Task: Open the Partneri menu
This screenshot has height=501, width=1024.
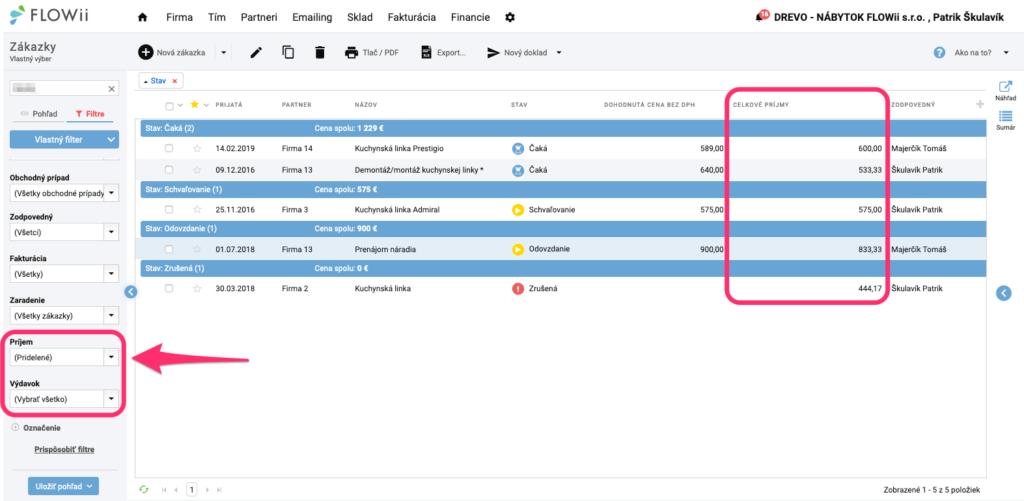Action: [259, 18]
